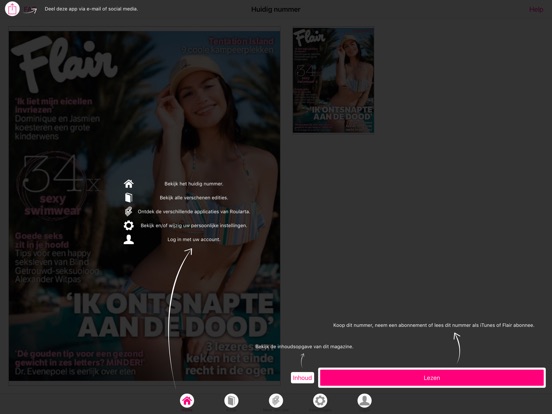Select the small Flair cover thumbnail

(333, 80)
